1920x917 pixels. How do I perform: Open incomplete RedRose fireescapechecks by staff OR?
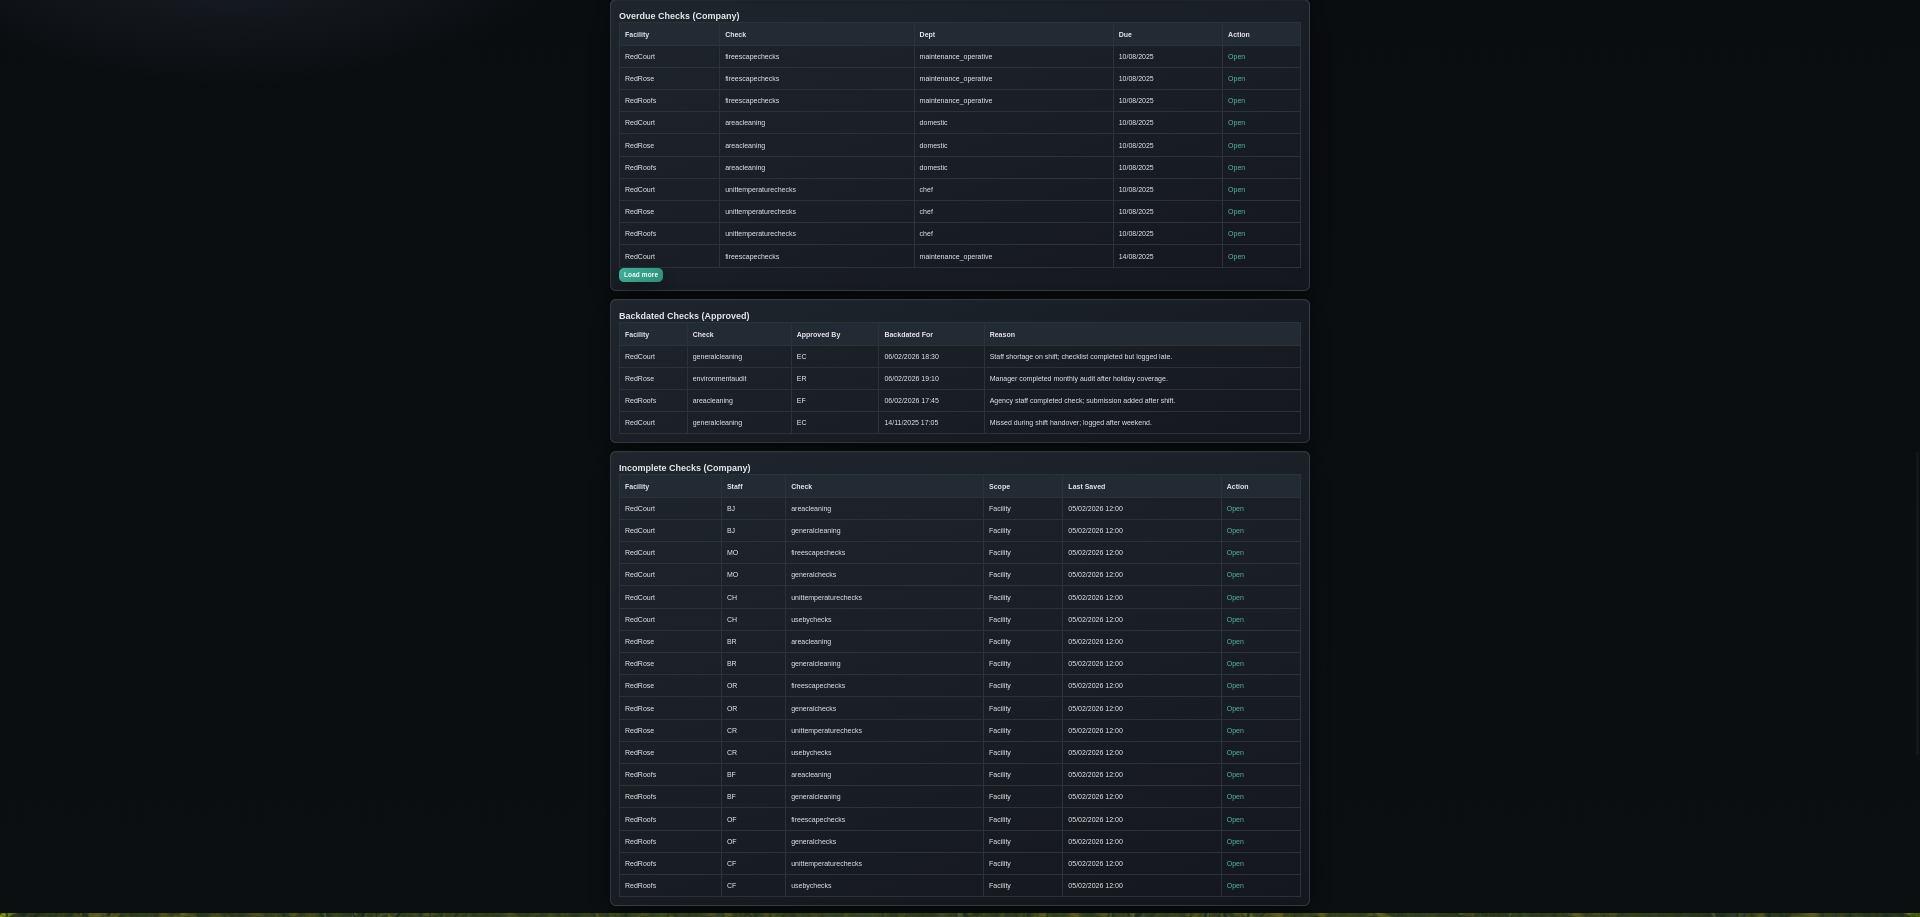tap(1235, 686)
